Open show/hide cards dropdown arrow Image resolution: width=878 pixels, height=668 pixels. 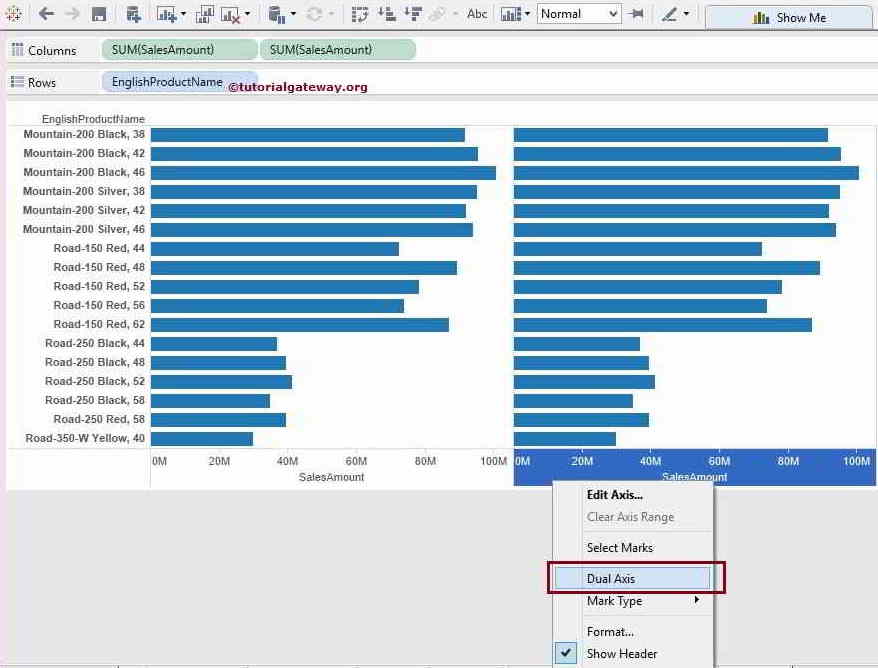[x=527, y=14]
